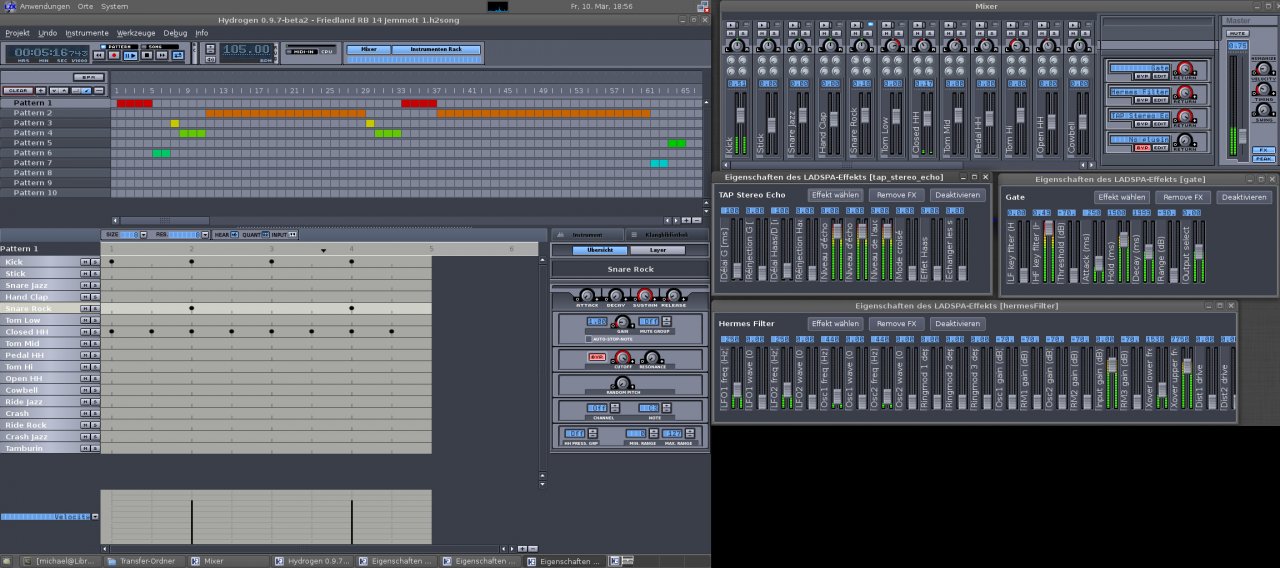Click EDIT for the Hermes Filter FX

(1160, 100)
